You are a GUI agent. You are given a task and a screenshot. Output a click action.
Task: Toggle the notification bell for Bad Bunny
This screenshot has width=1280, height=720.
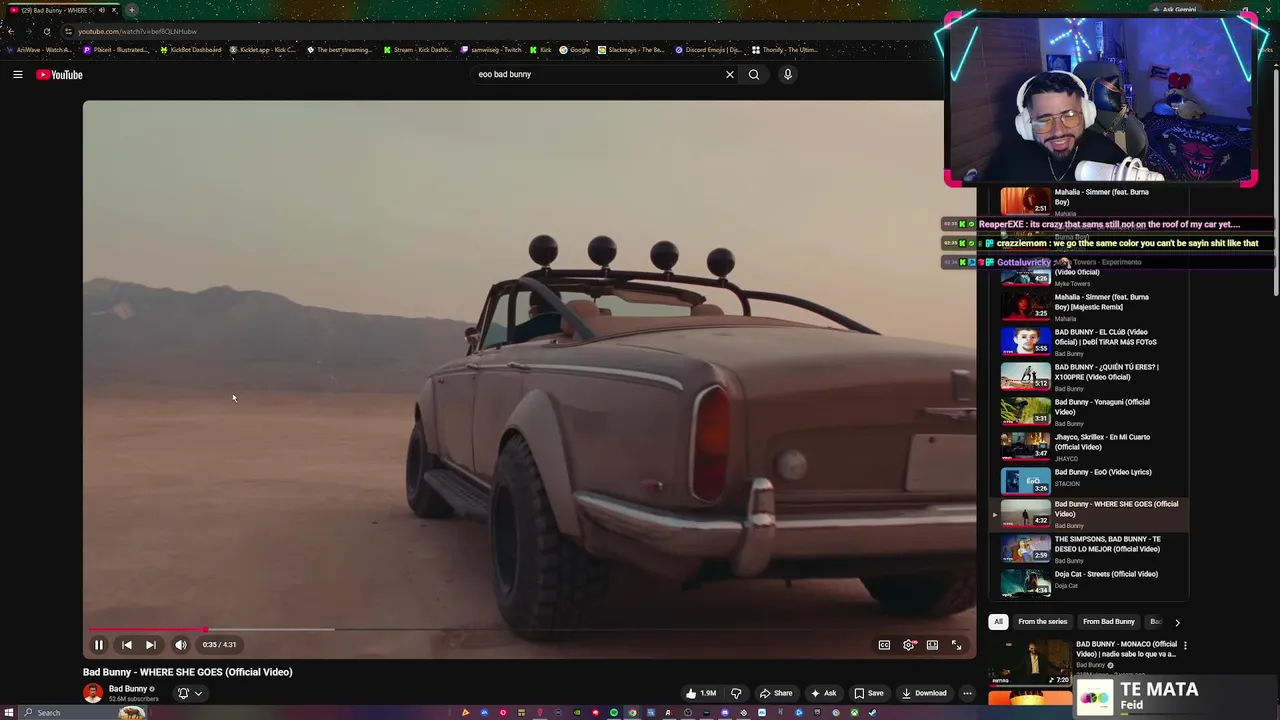click(x=189, y=693)
